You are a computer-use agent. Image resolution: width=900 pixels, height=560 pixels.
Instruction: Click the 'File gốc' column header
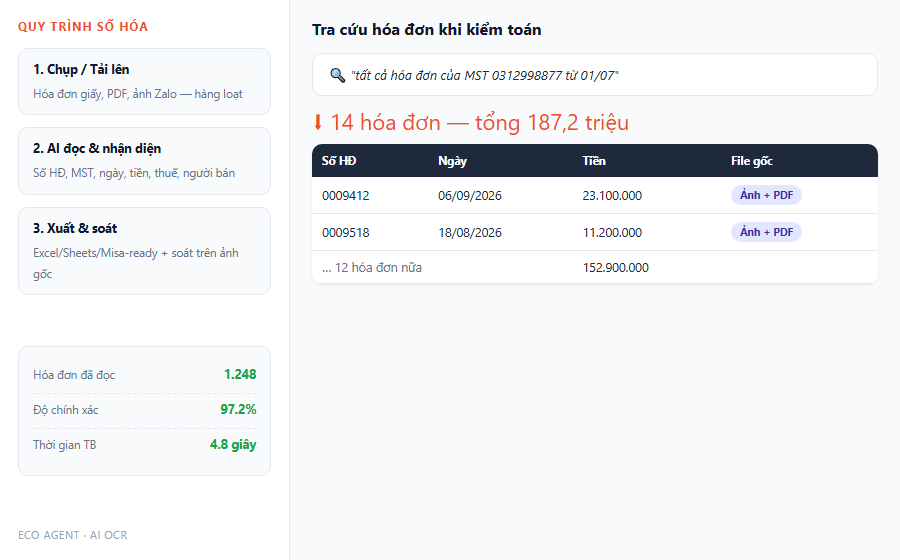point(752,161)
